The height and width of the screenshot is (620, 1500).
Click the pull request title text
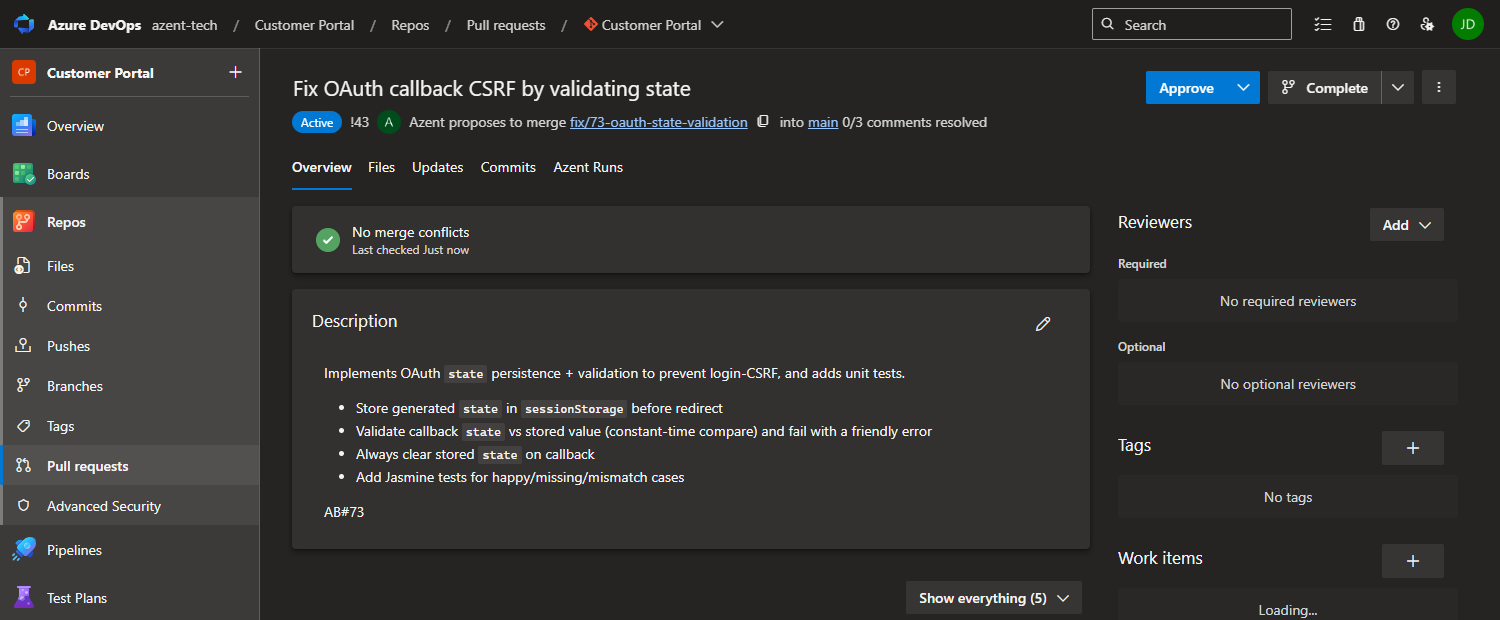[x=492, y=89]
